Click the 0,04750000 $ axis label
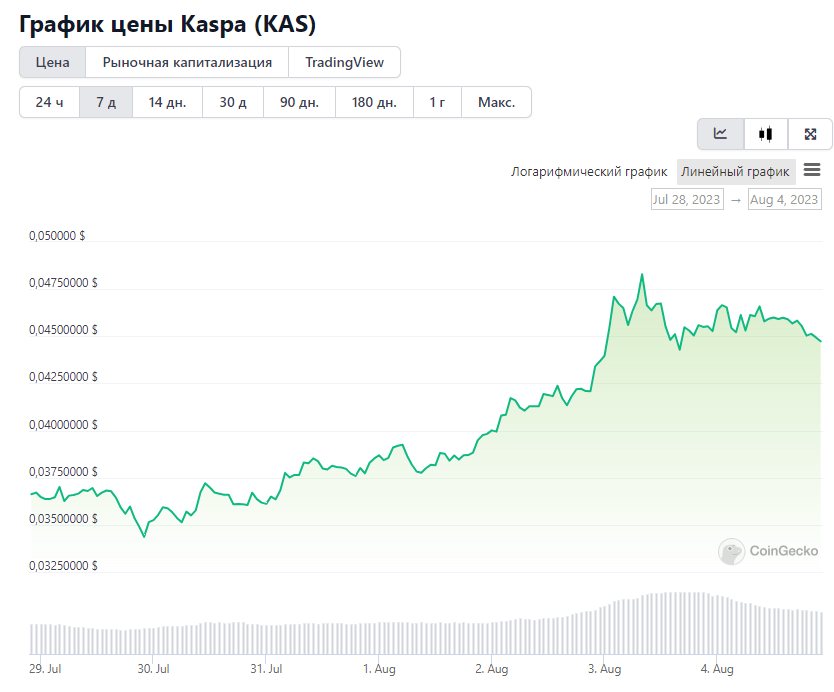Image resolution: width=834 pixels, height=692 pixels. (x=63, y=283)
